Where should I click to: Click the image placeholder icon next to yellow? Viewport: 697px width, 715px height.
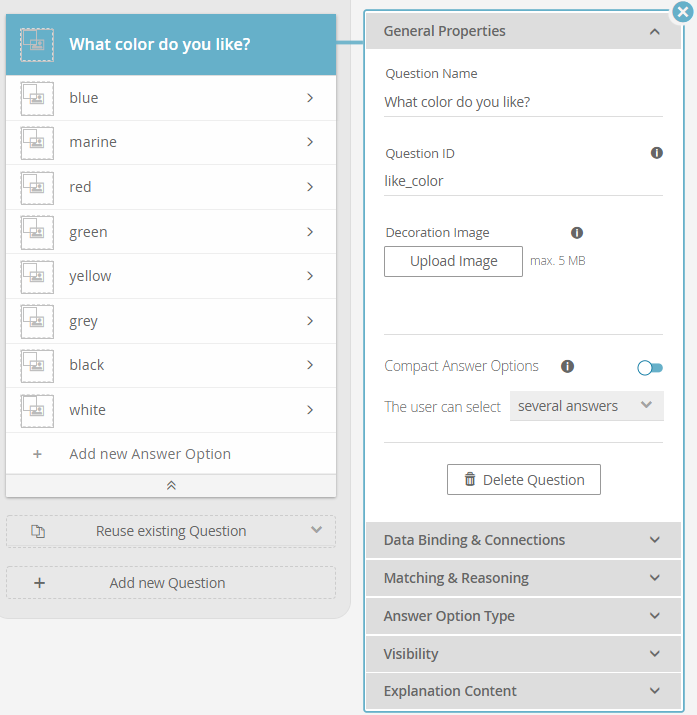[x=37, y=277]
